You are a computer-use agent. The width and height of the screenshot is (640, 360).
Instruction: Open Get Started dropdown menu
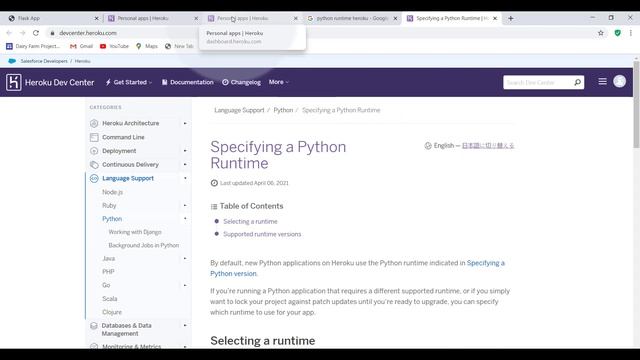tap(129, 82)
